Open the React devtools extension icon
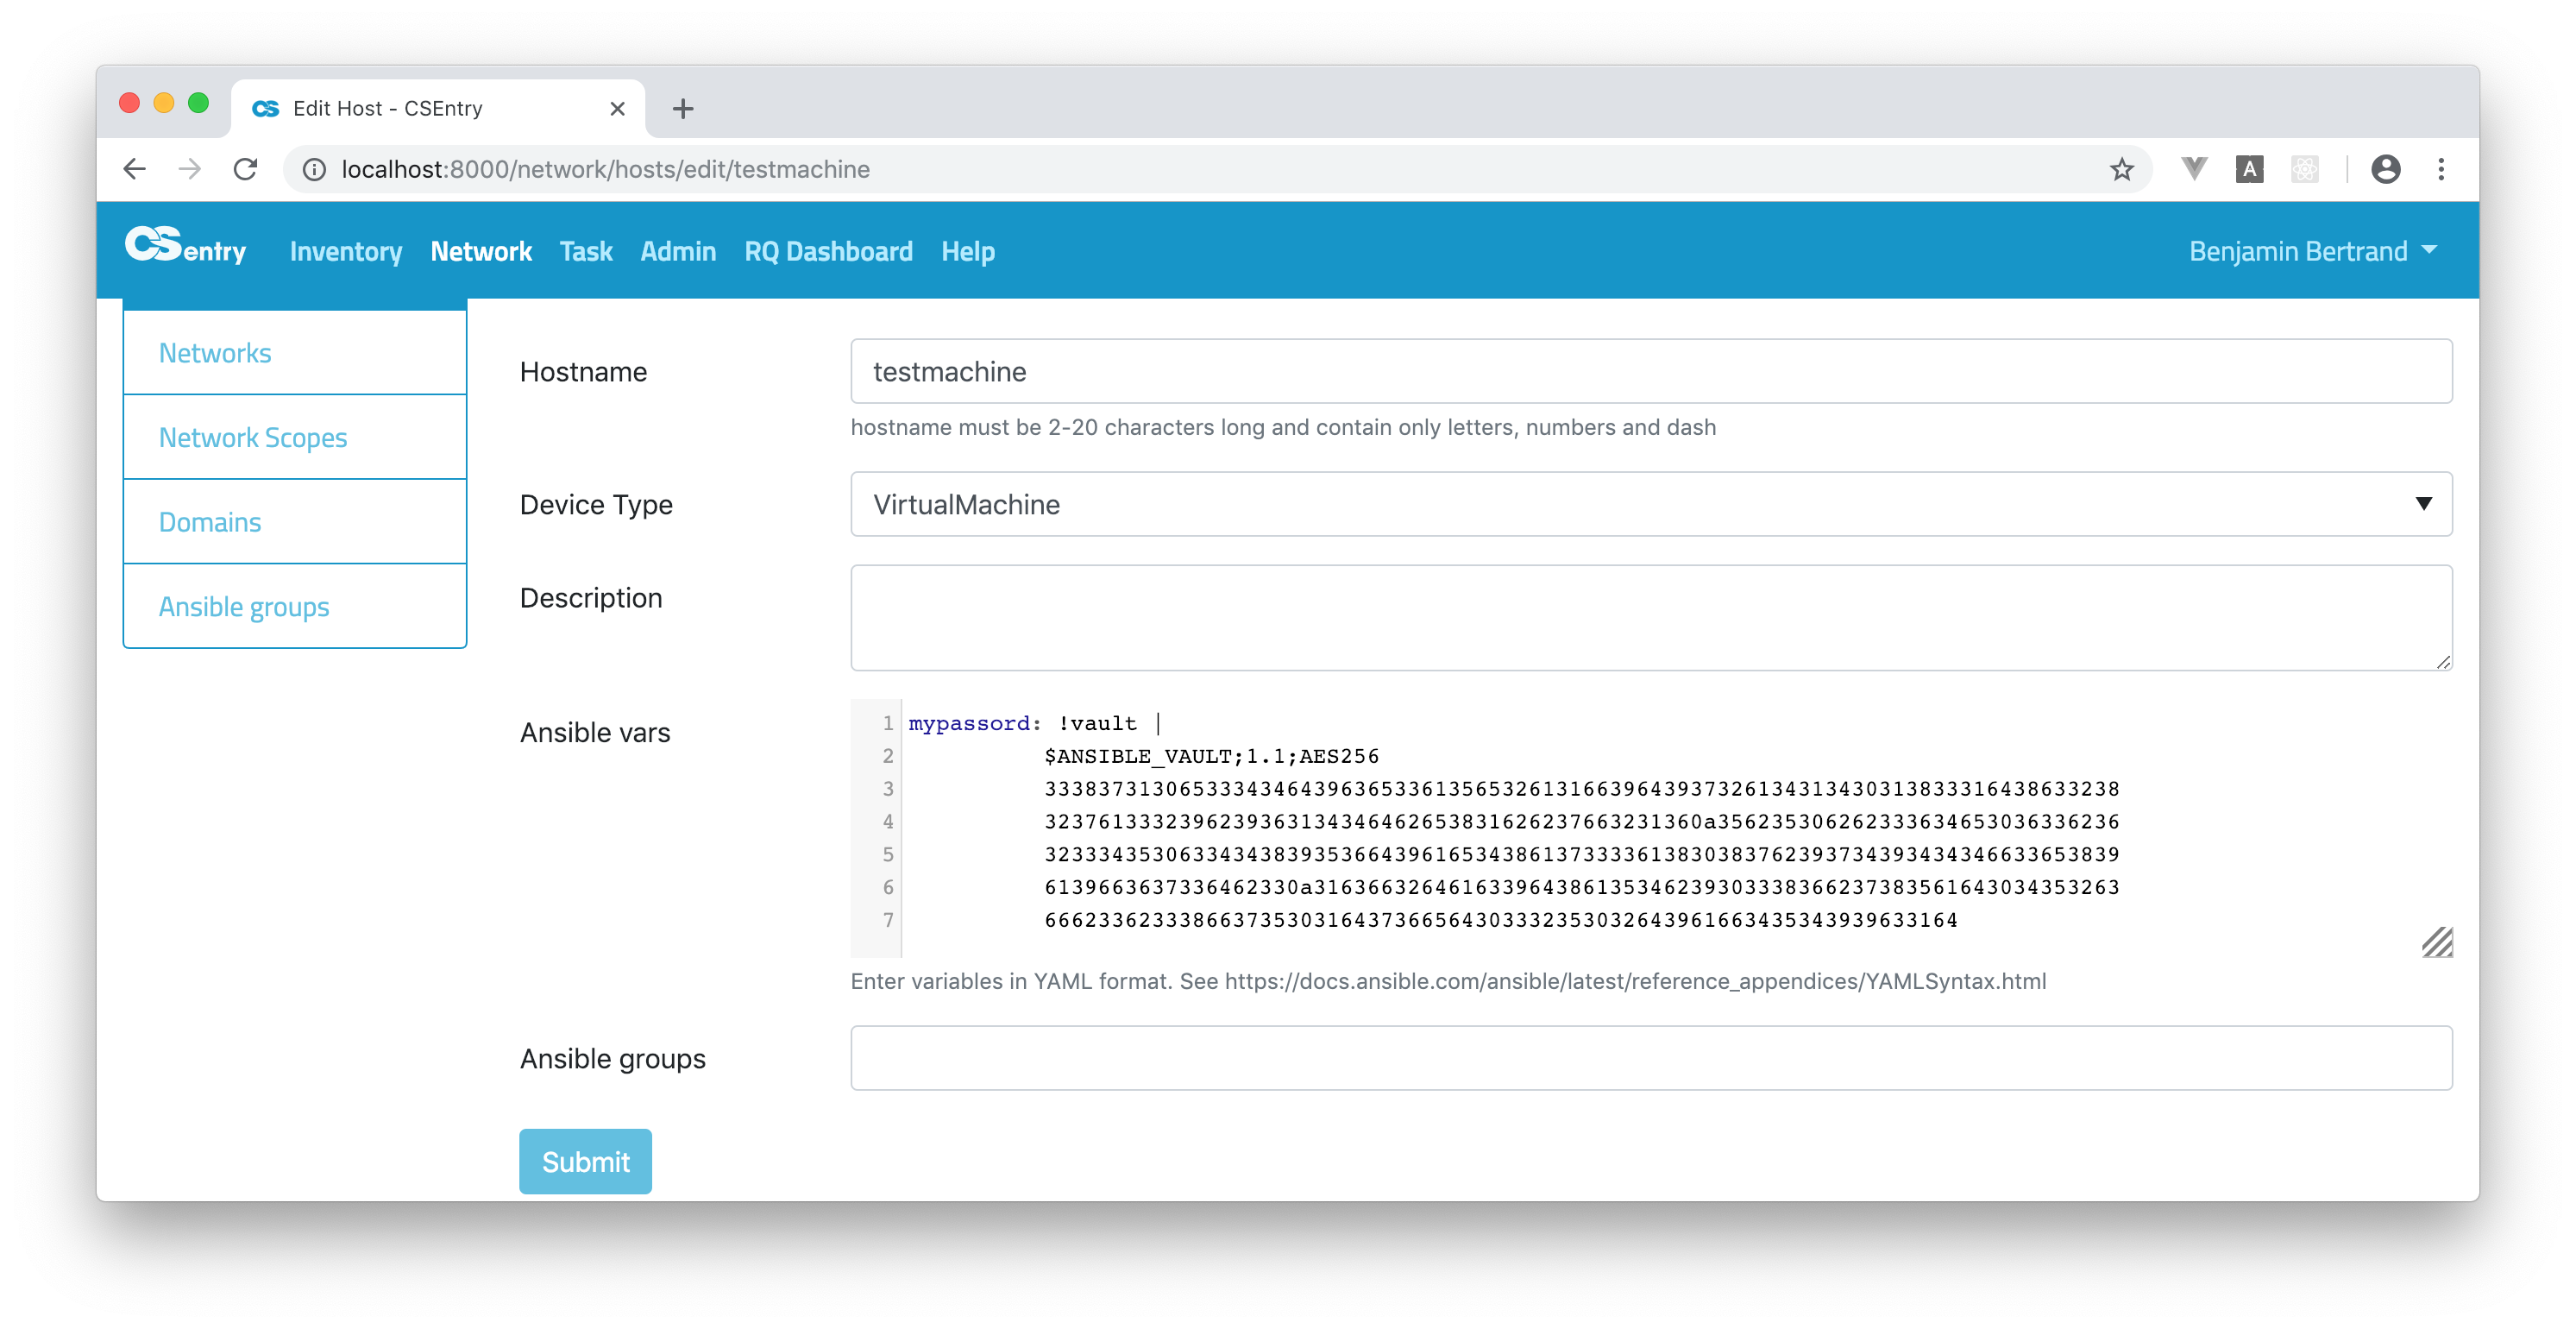2576x1329 pixels. click(2304, 169)
